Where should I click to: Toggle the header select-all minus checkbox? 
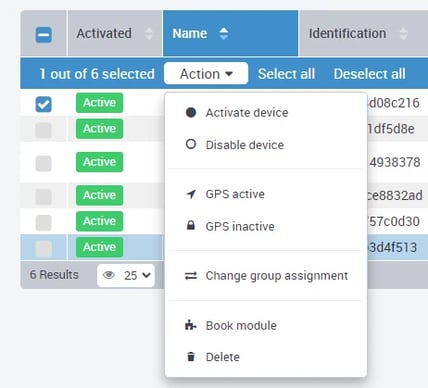pyautogui.click(x=44, y=35)
